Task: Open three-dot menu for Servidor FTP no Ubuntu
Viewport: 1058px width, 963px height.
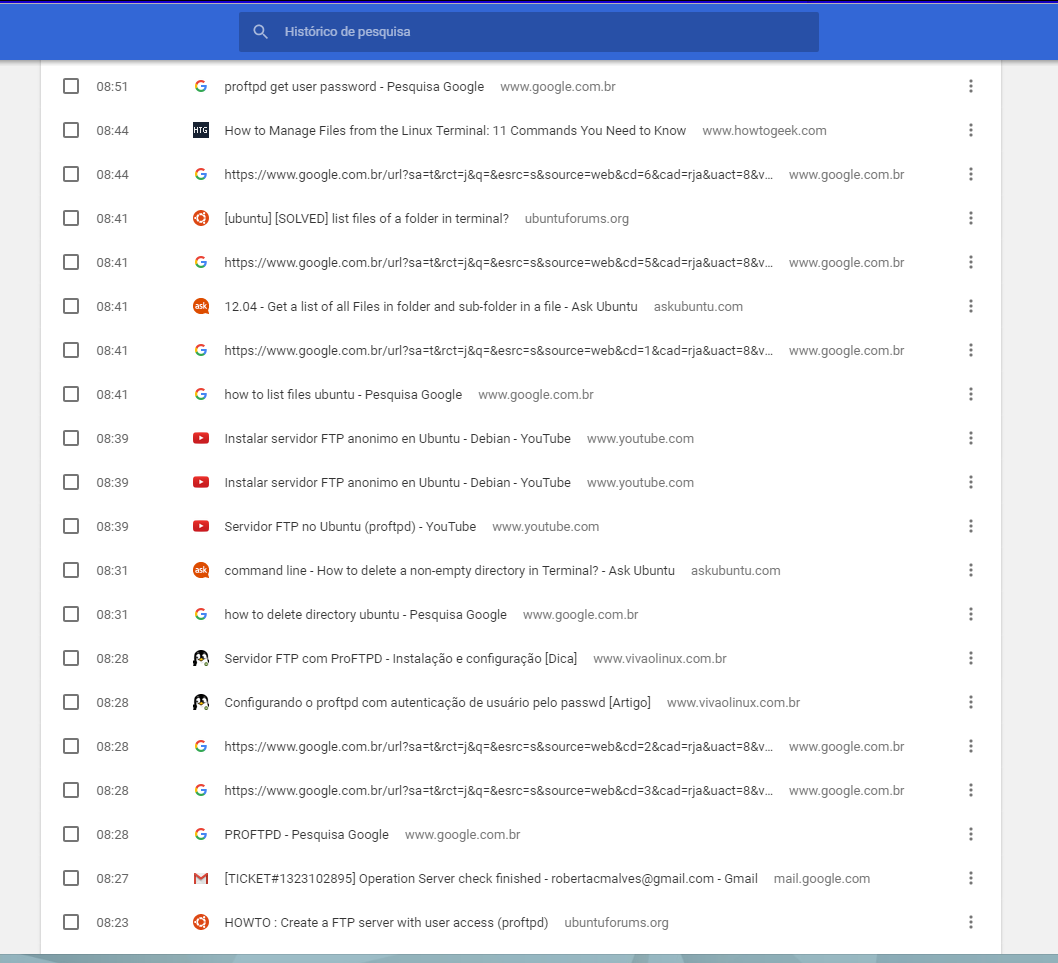Action: coord(970,526)
